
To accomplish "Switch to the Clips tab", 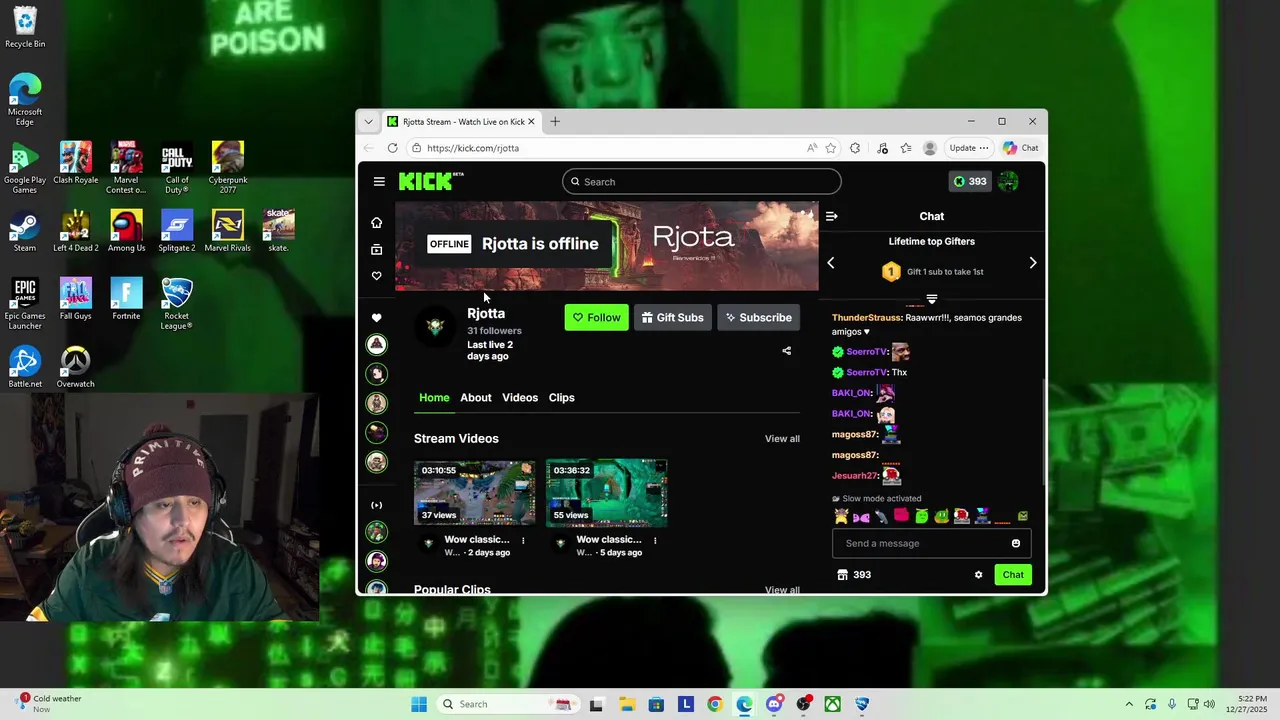I will [x=561, y=398].
